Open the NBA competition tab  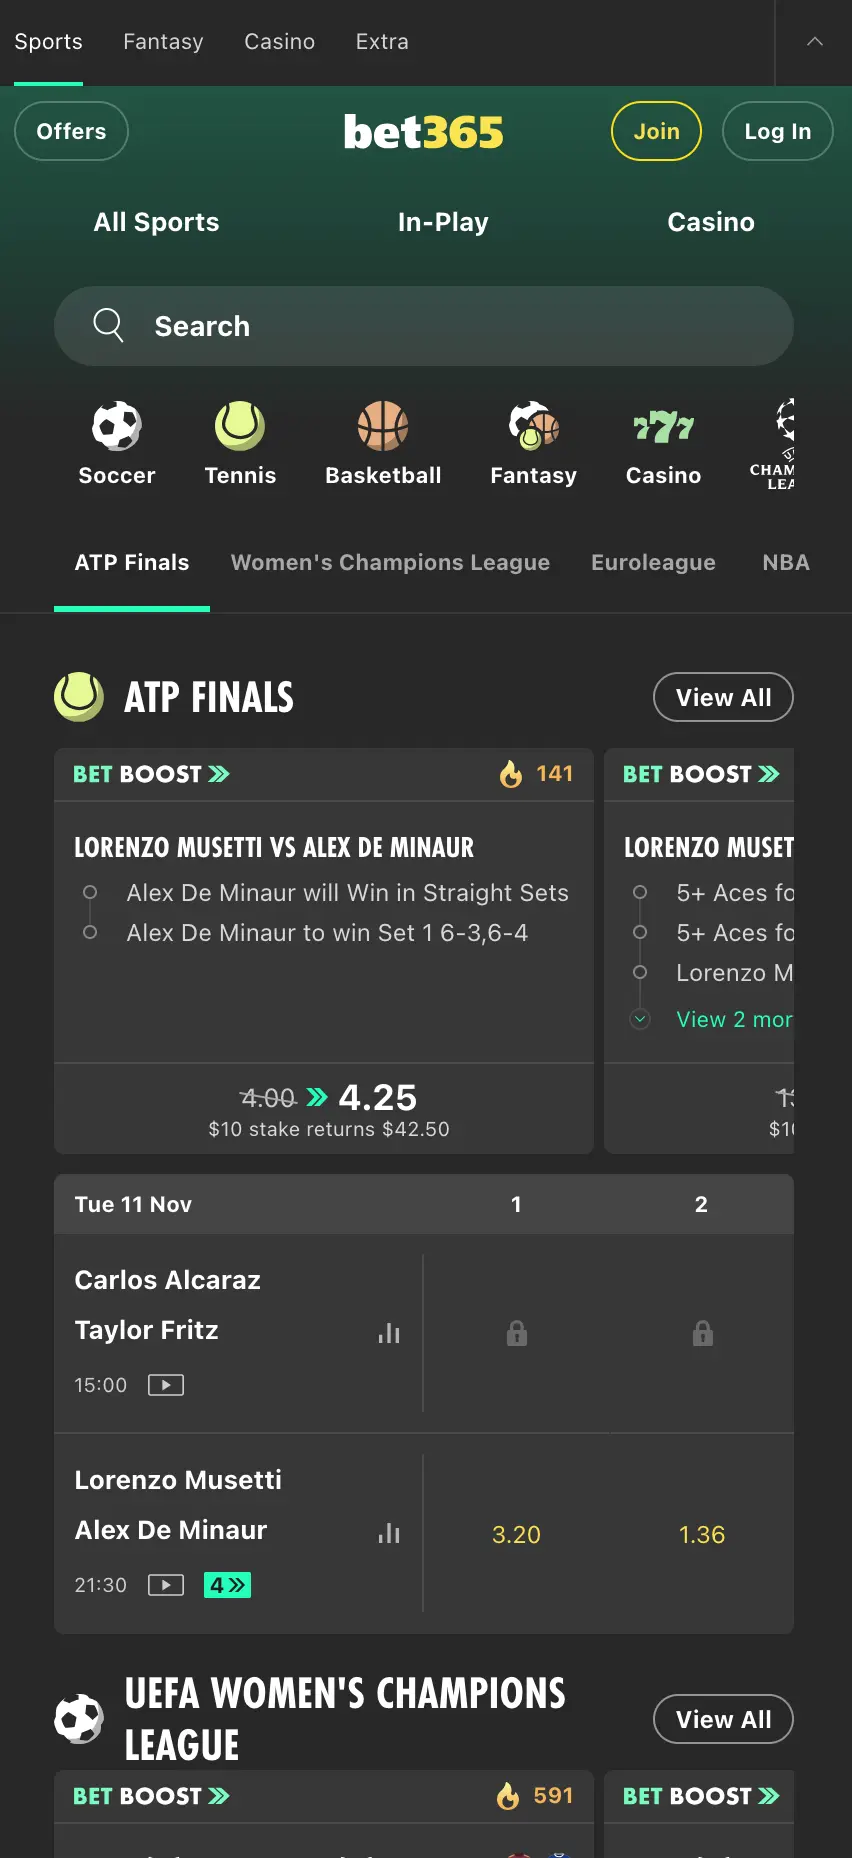pos(785,562)
